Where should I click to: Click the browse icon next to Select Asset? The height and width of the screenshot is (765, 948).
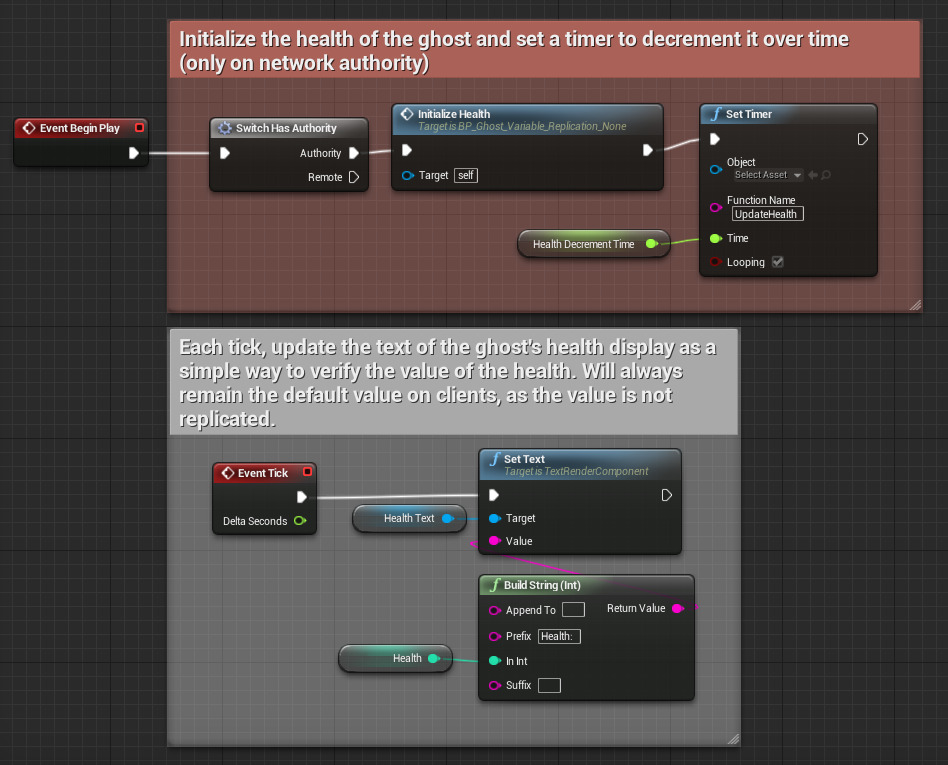point(826,175)
